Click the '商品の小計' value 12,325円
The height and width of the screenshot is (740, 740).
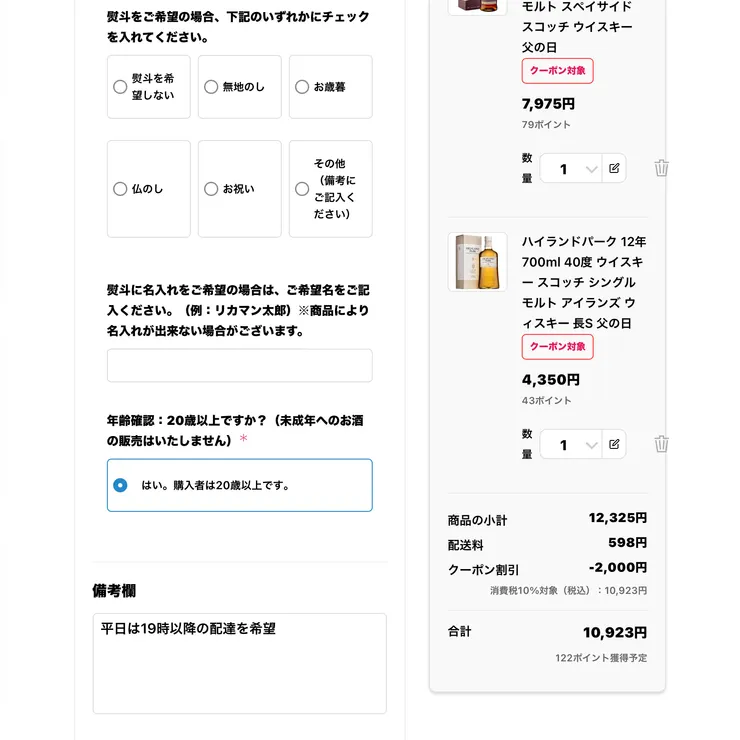[618, 518]
